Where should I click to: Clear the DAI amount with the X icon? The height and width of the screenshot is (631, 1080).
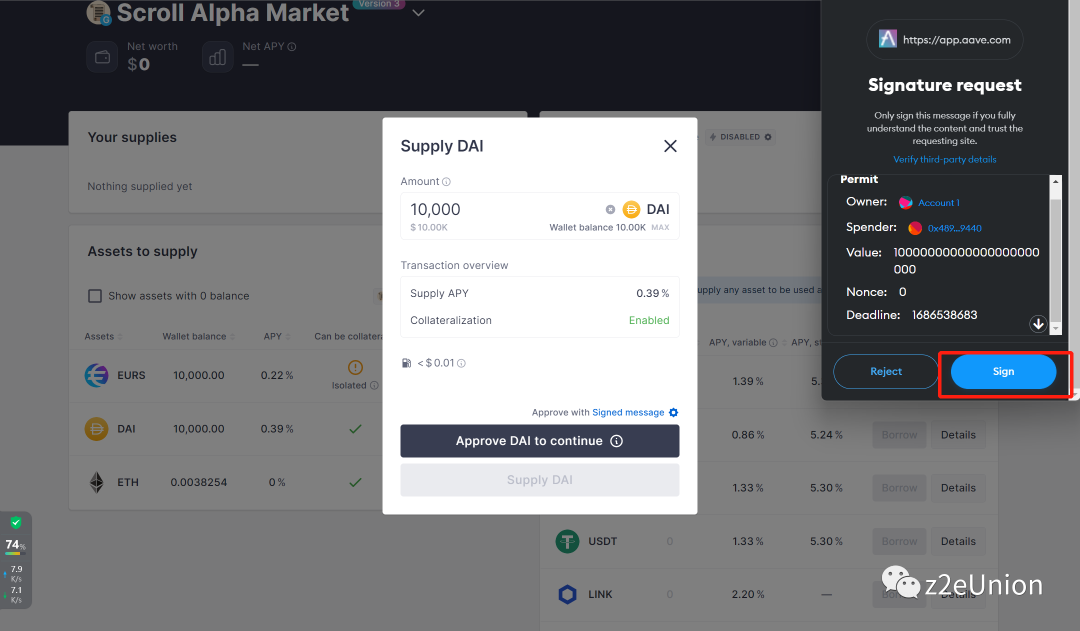(610, 209)
